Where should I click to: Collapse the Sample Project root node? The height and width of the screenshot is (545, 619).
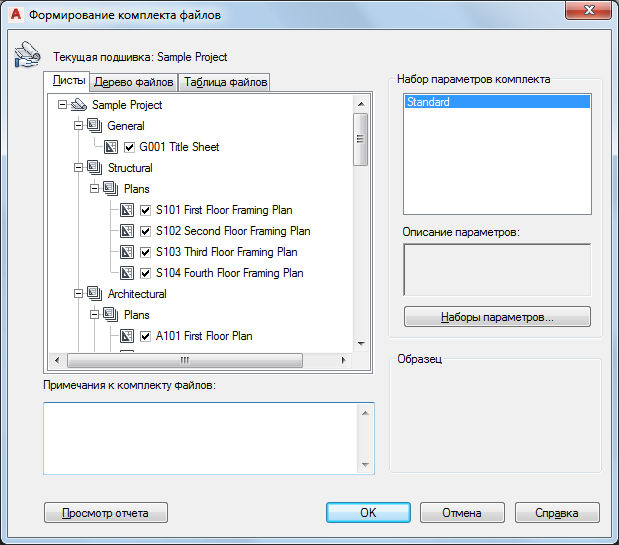click(62, 105)
